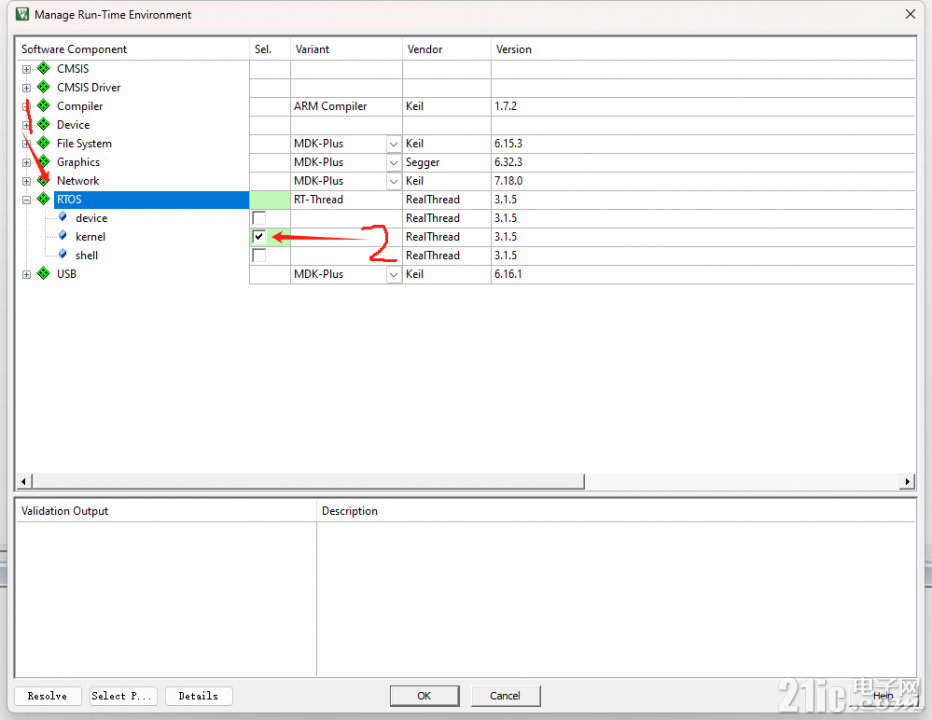932x720 pixels.
Task: Click the Graphics green diamond icon
Action: 43,162
